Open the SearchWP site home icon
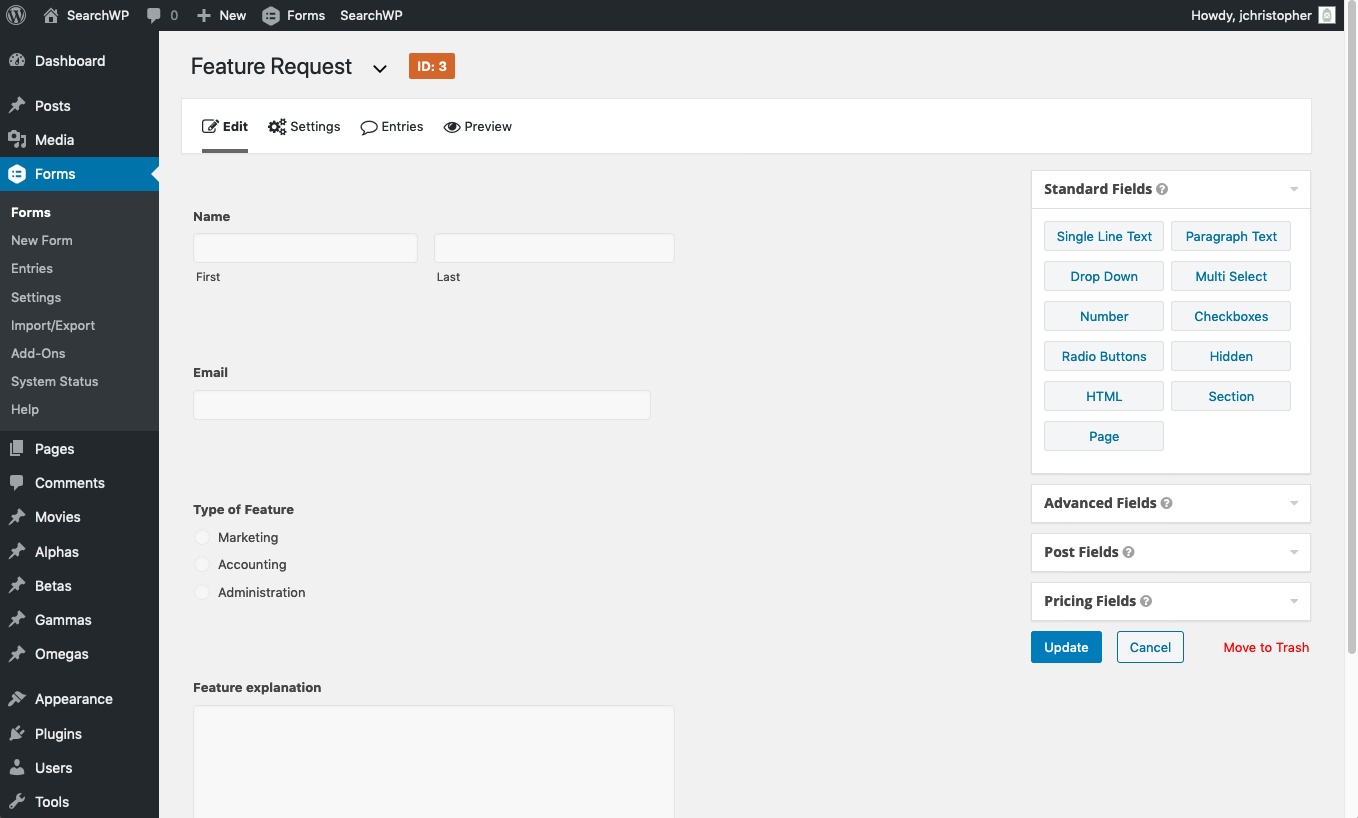Image resolution: width=1358 pixels, height=818 pixels. [x=51, y=15]
